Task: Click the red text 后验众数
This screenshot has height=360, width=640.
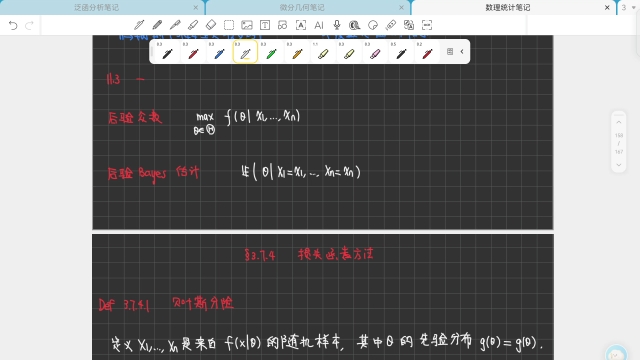Action: (x=135, y=118)
